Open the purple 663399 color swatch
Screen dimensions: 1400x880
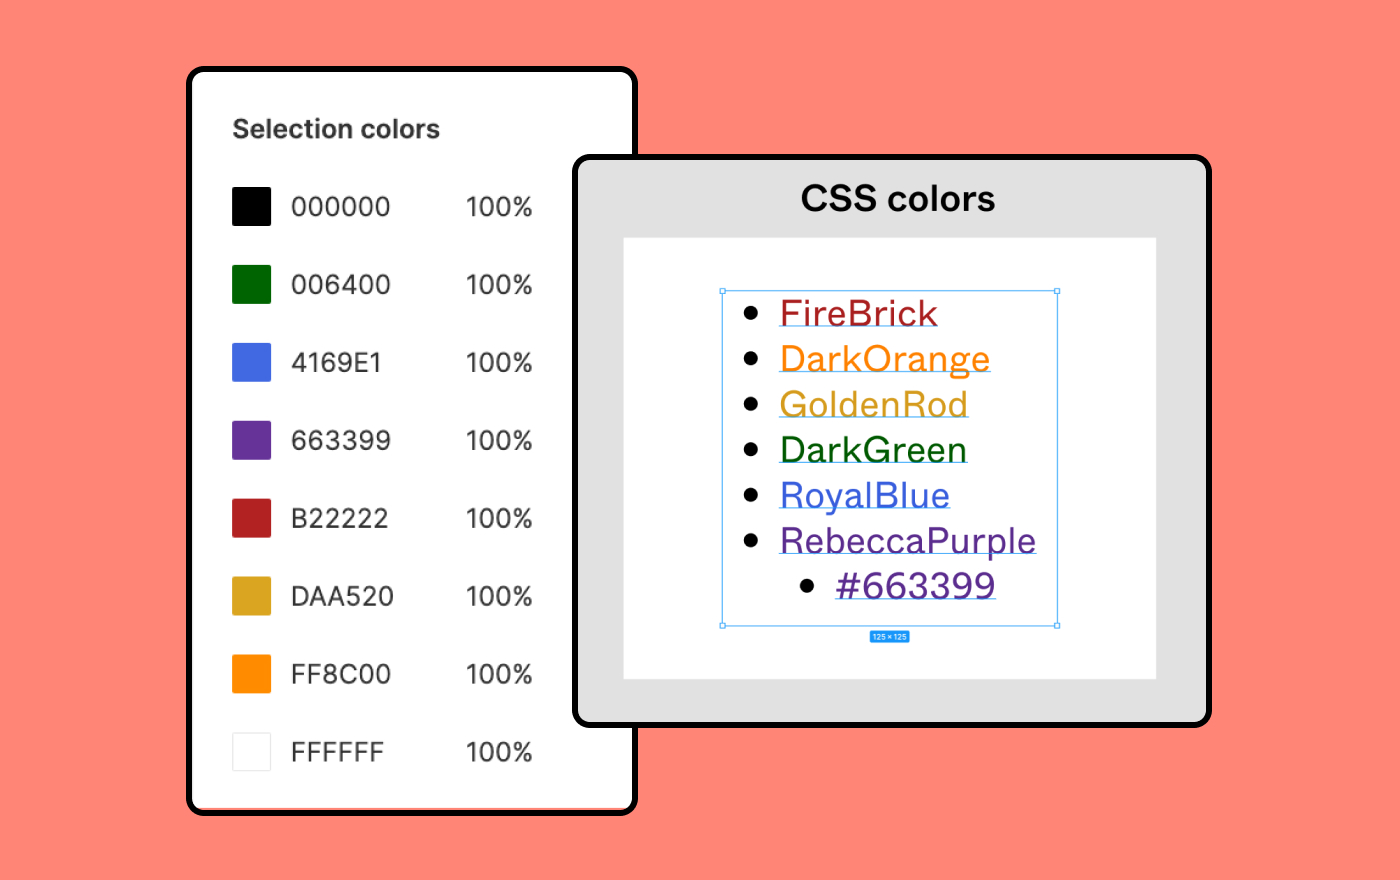(x=252, y=440)
